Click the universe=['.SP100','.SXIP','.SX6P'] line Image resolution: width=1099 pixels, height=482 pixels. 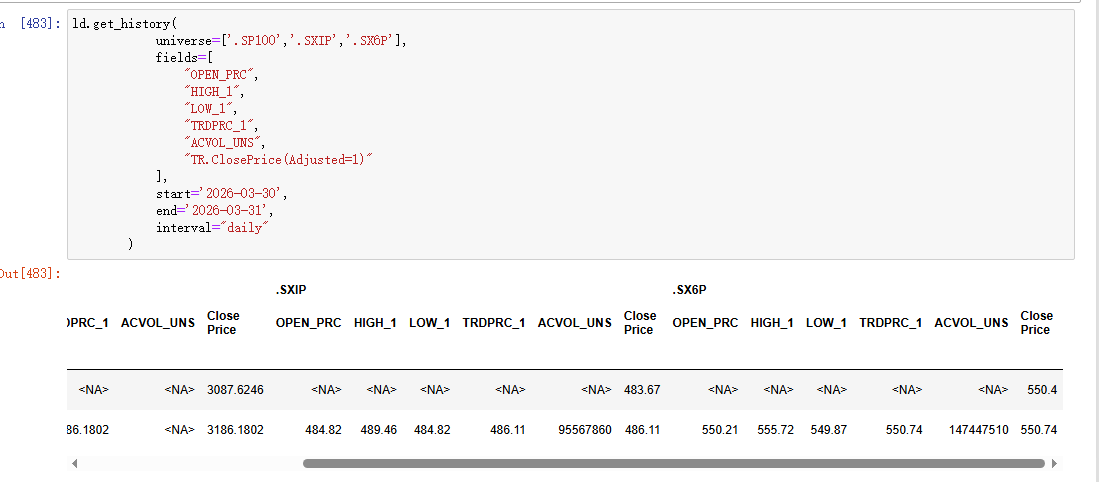click(x=281, y=41)
